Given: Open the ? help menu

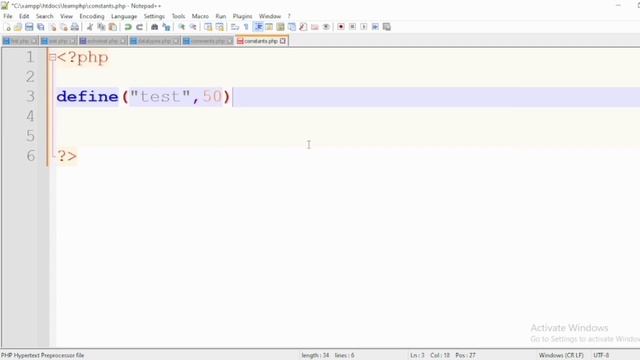Looking at the screenshot, I should pos(289,16).
